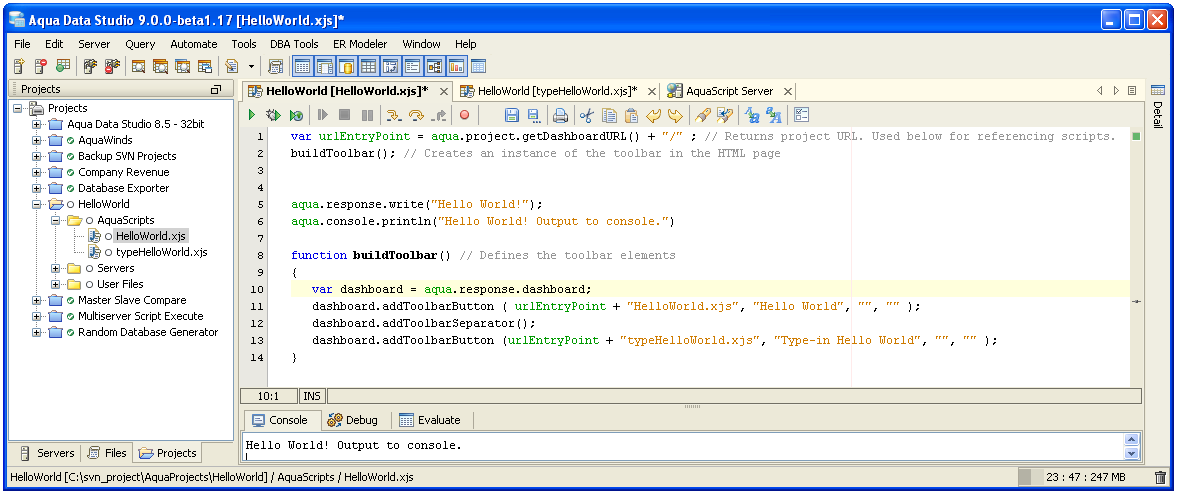Open the ER Modeler menu

362,44
